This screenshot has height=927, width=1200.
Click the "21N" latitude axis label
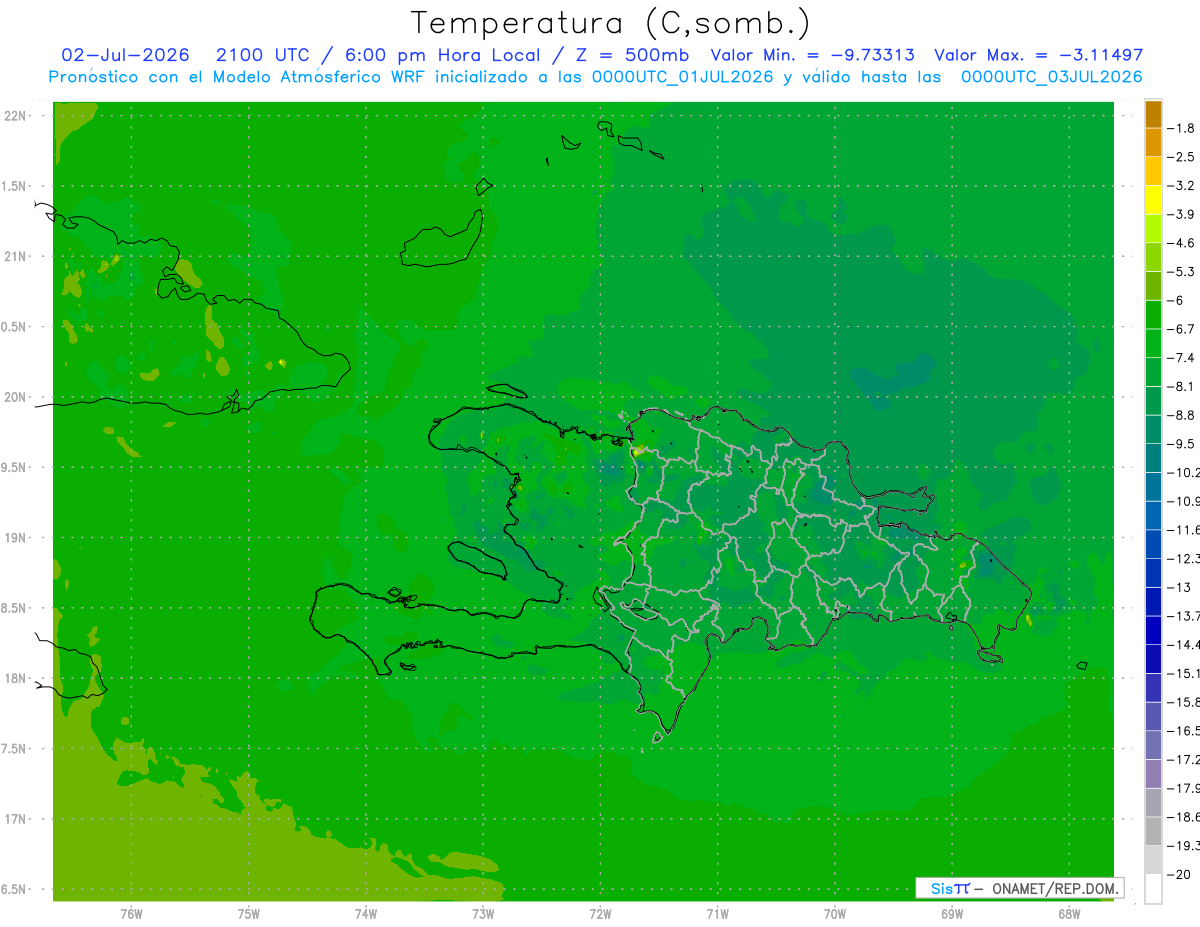[16, 257]
